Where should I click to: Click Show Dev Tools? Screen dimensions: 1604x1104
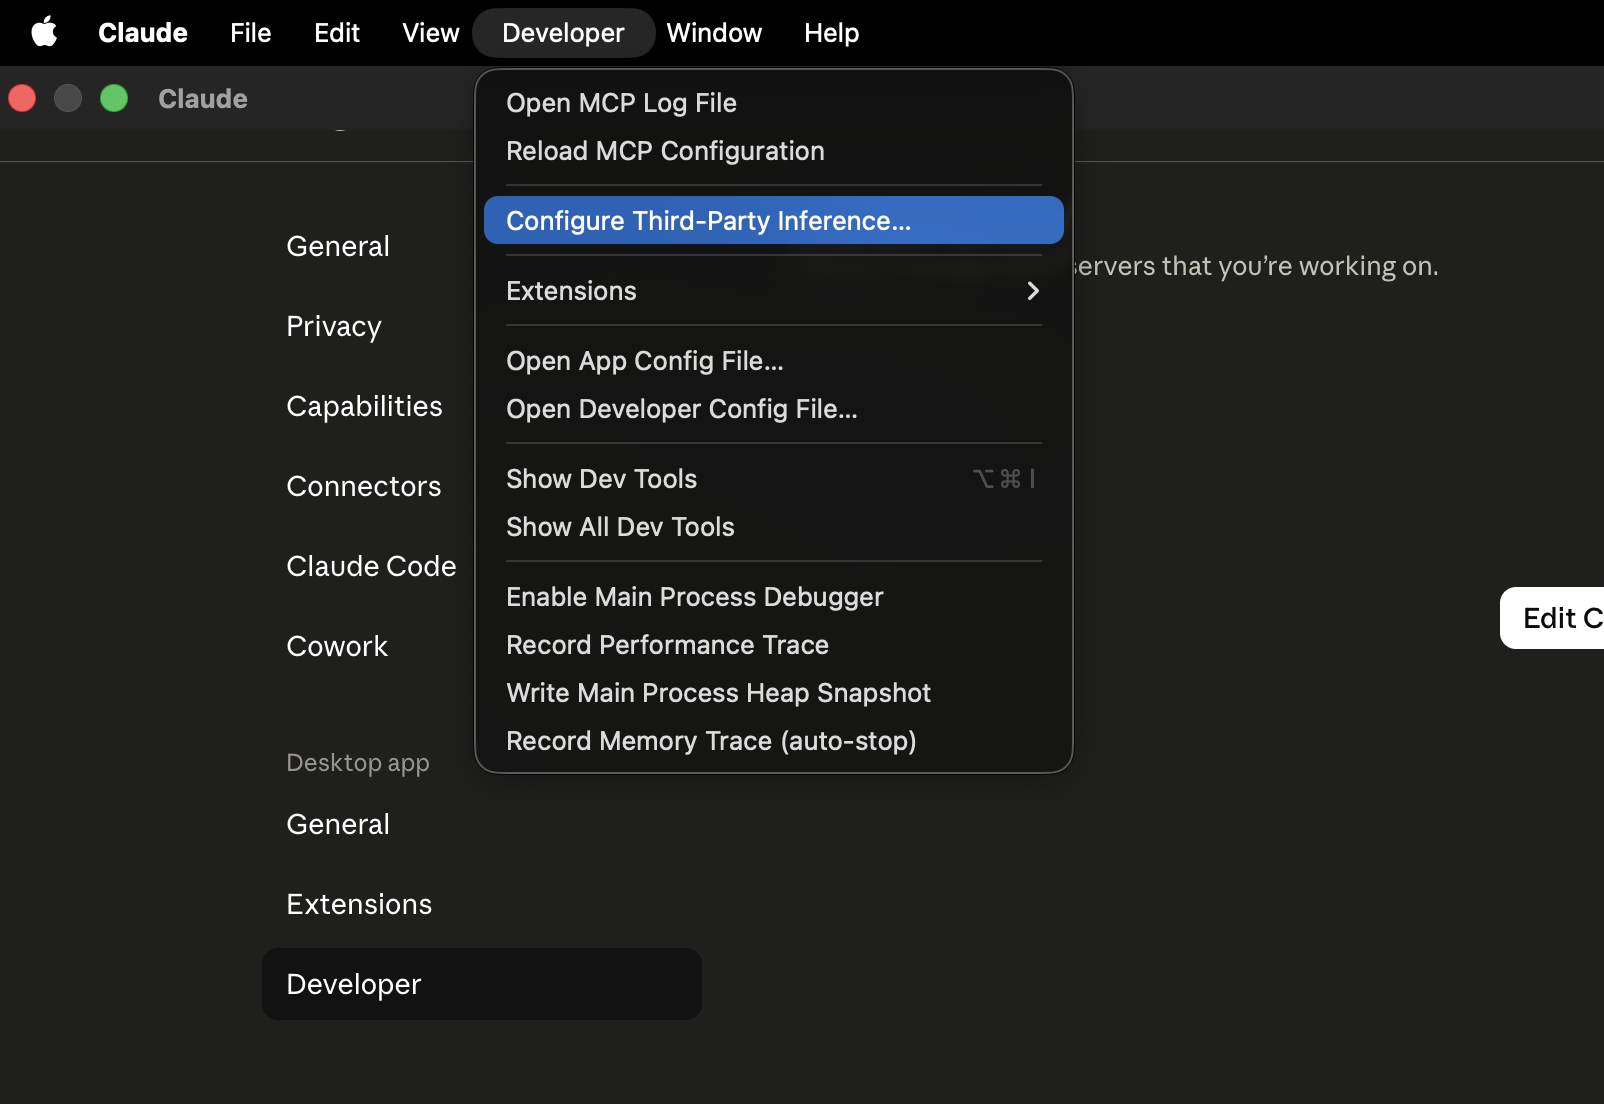point(773,479)
